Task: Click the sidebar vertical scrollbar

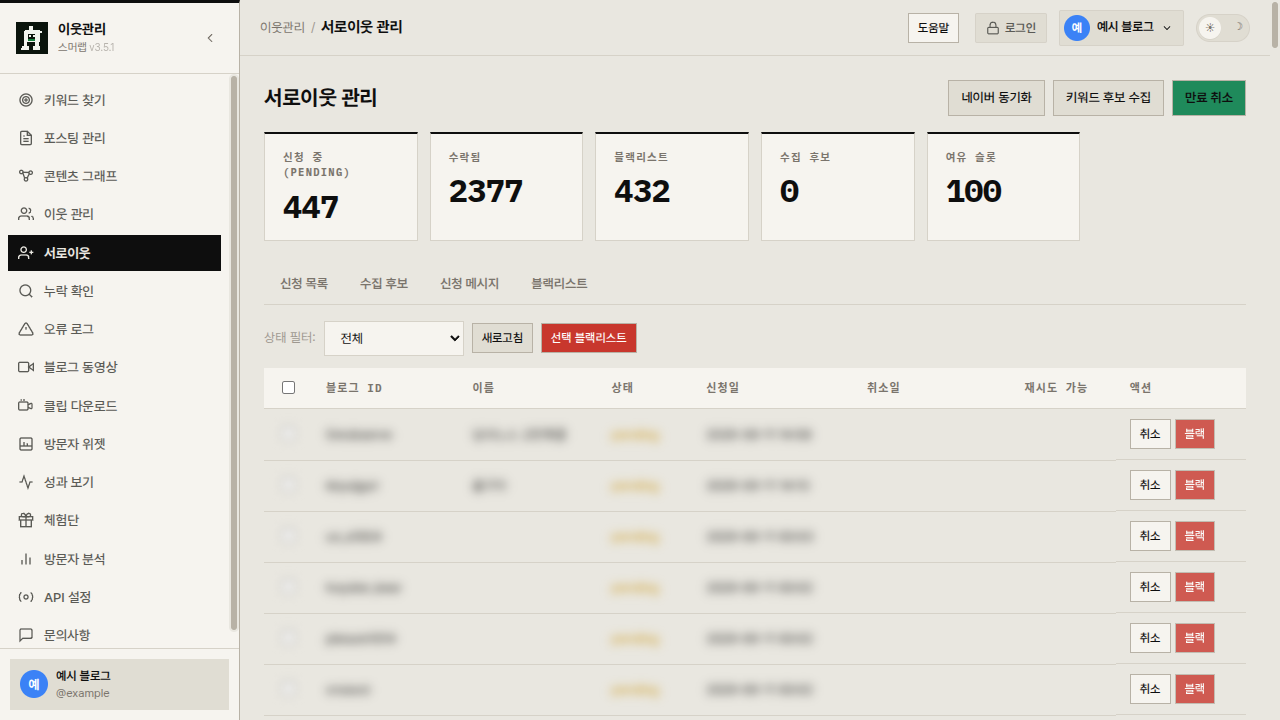Action: coord(234,352)
